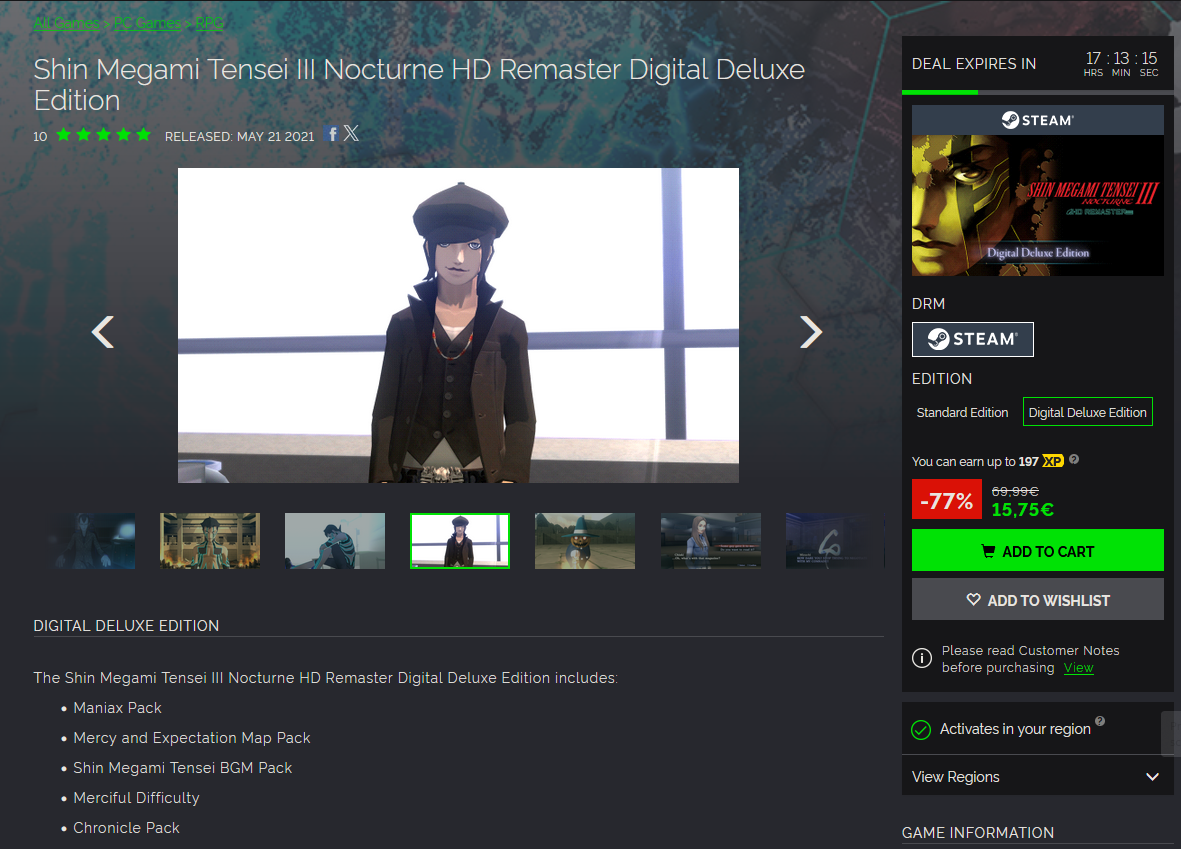Image resolution: width=1181 pixels, height=849 pixels.
Task: Select the Digital Deluxe Edition option
Action: pos(1088,412)
